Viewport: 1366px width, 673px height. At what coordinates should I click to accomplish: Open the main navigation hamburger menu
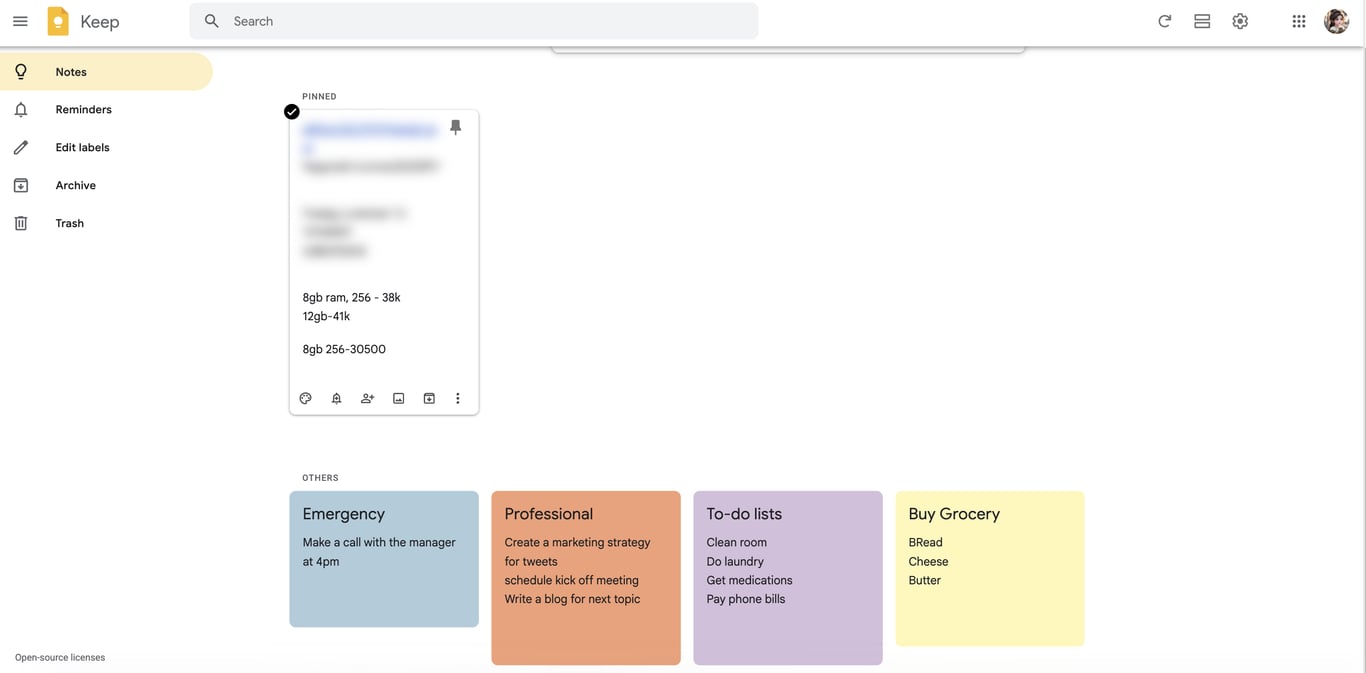pos(20,20)
